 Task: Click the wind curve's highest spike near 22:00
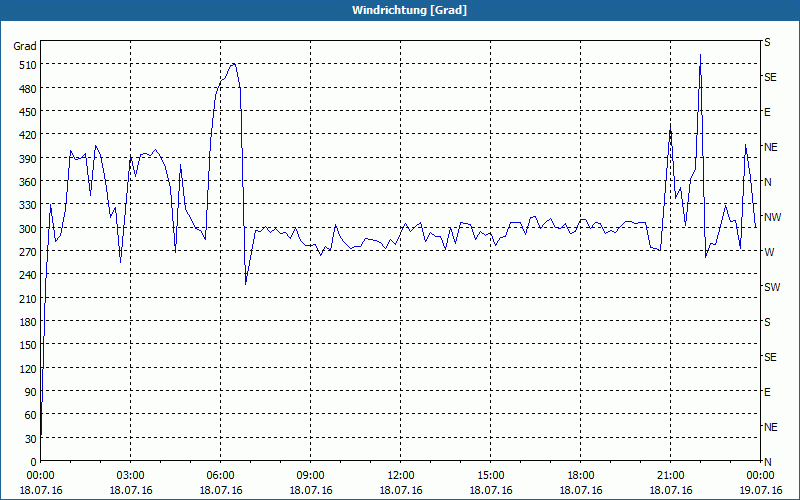click(x=700, y=55)
